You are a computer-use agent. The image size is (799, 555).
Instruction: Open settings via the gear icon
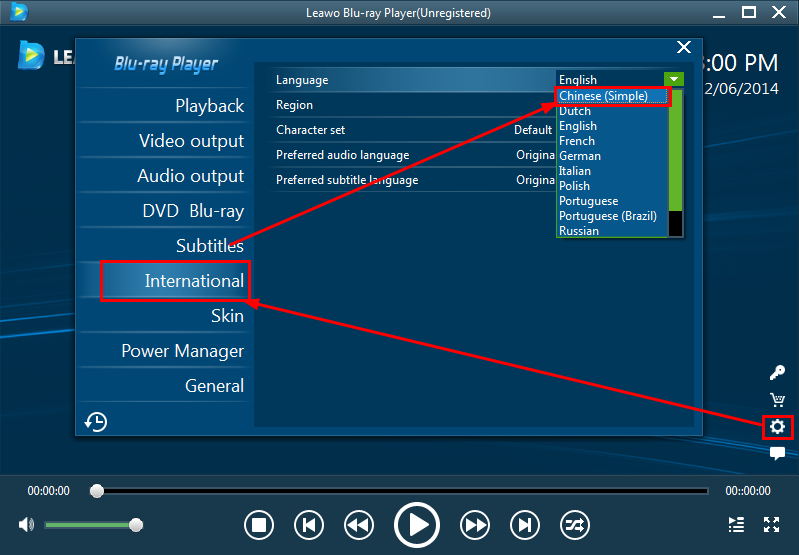(x=778, y=427)
